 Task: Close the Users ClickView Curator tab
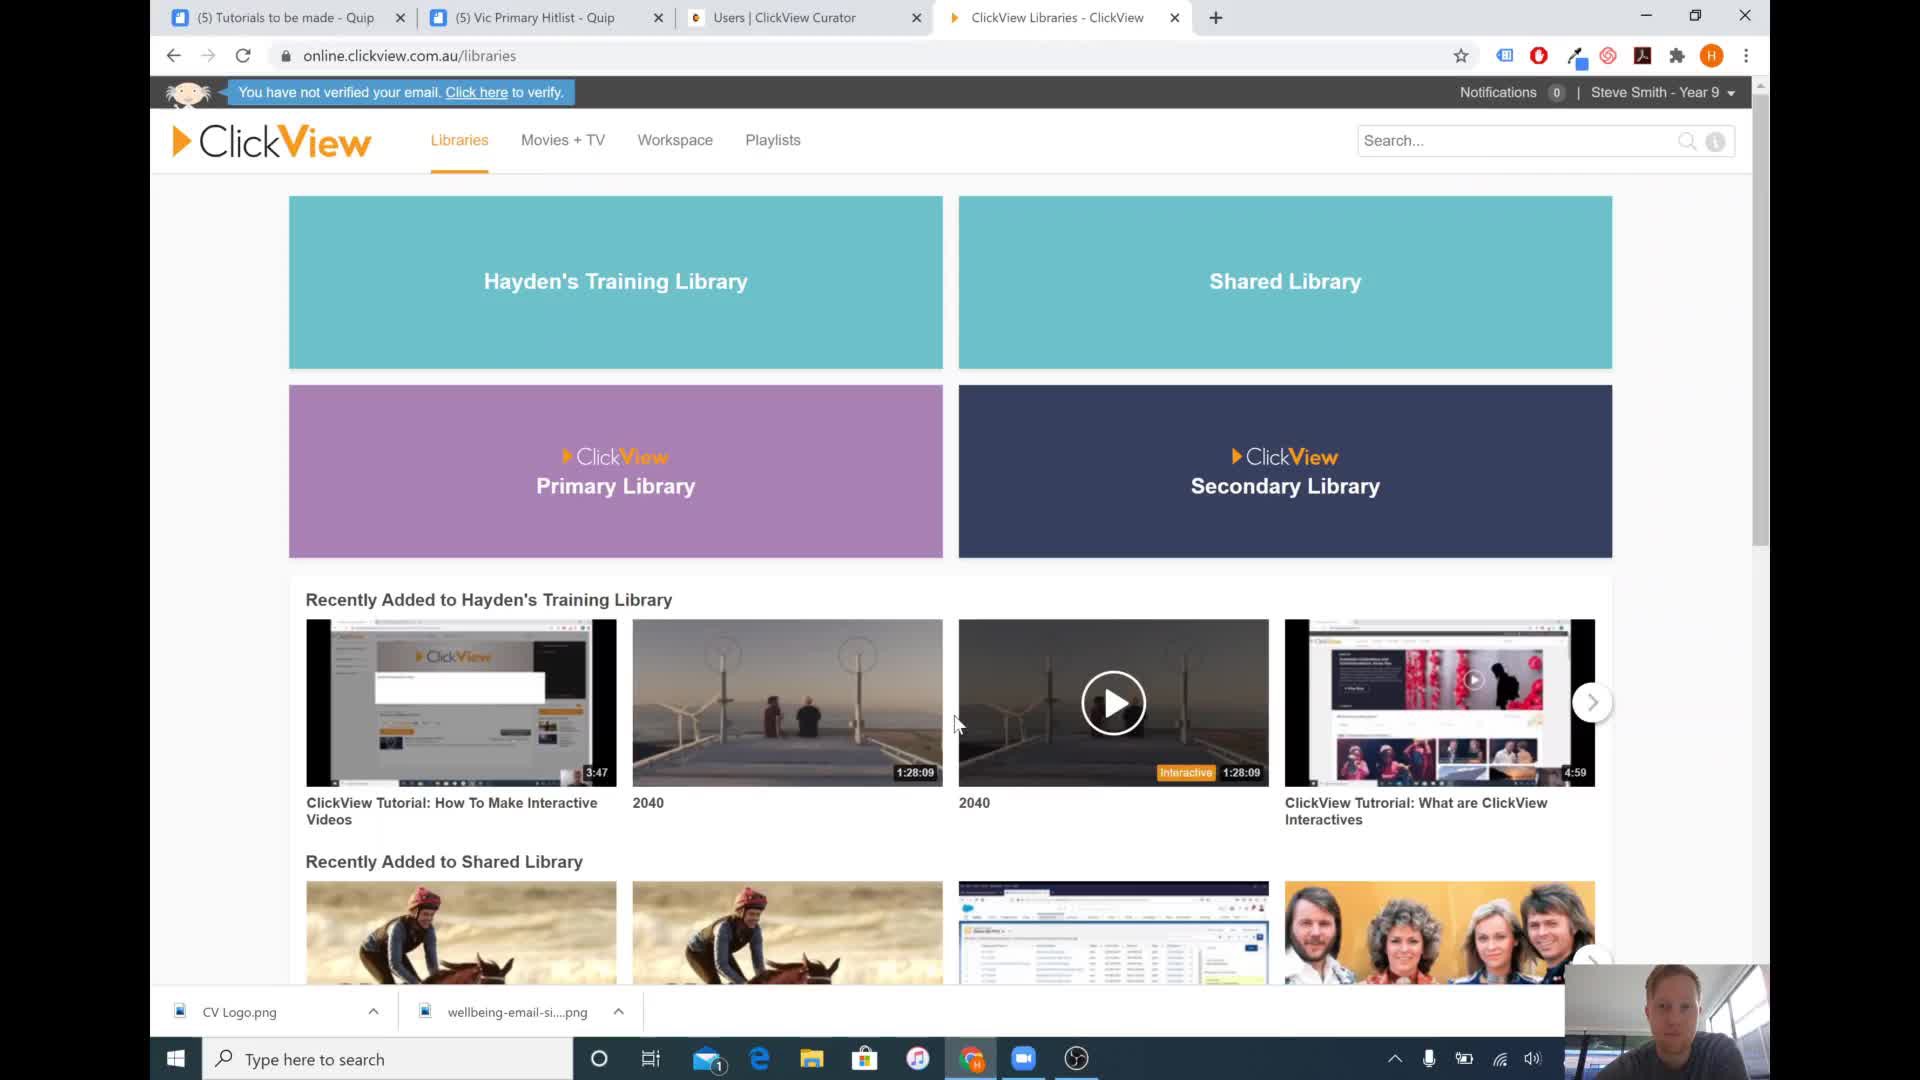pos(917,18)
